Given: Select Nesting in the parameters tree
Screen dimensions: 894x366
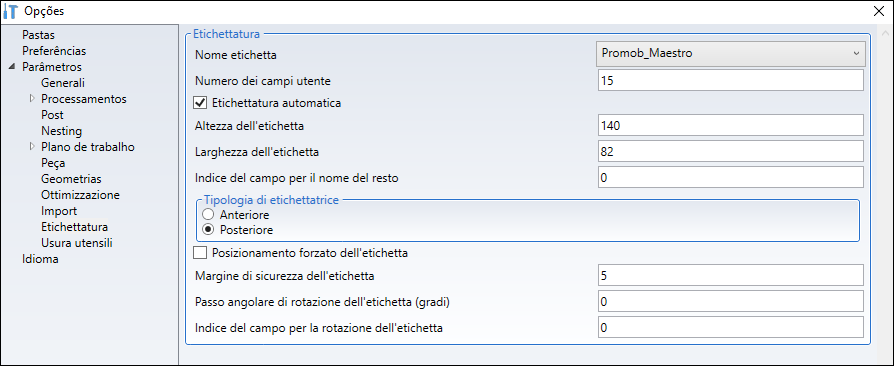Looking at the screenshot, I should (62, 131).
